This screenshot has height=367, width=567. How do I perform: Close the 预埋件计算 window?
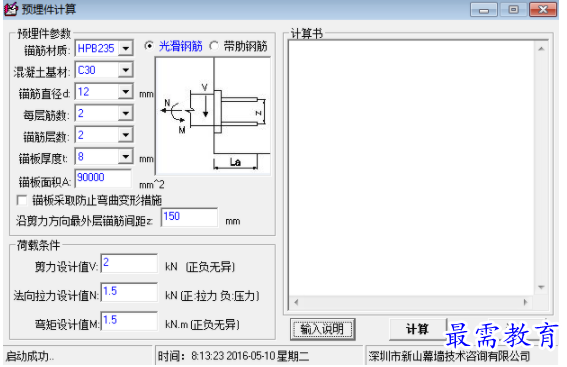[x=543, y=10]
